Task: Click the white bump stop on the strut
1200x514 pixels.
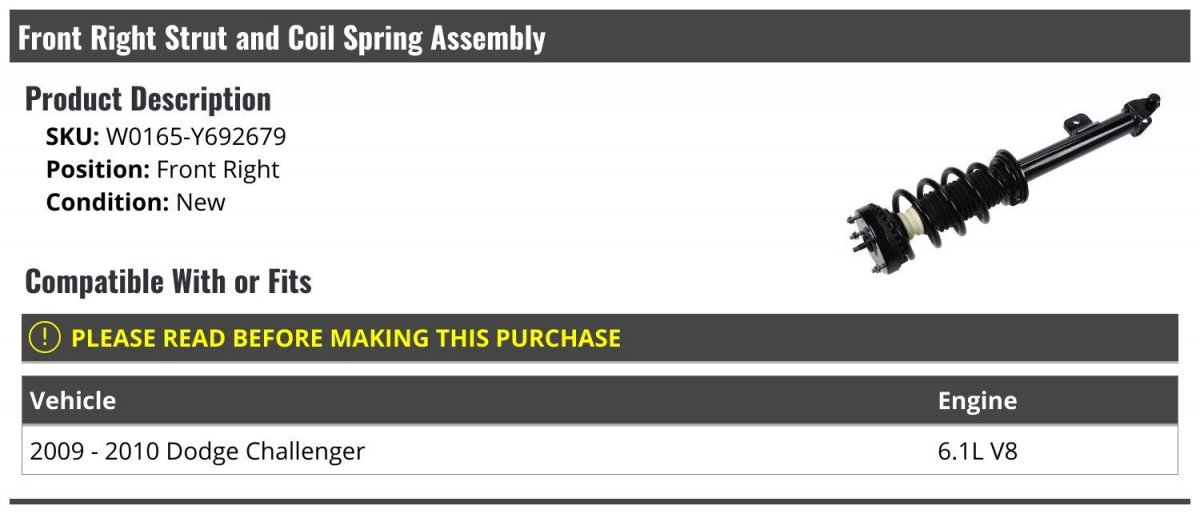Action: (908, 222)
